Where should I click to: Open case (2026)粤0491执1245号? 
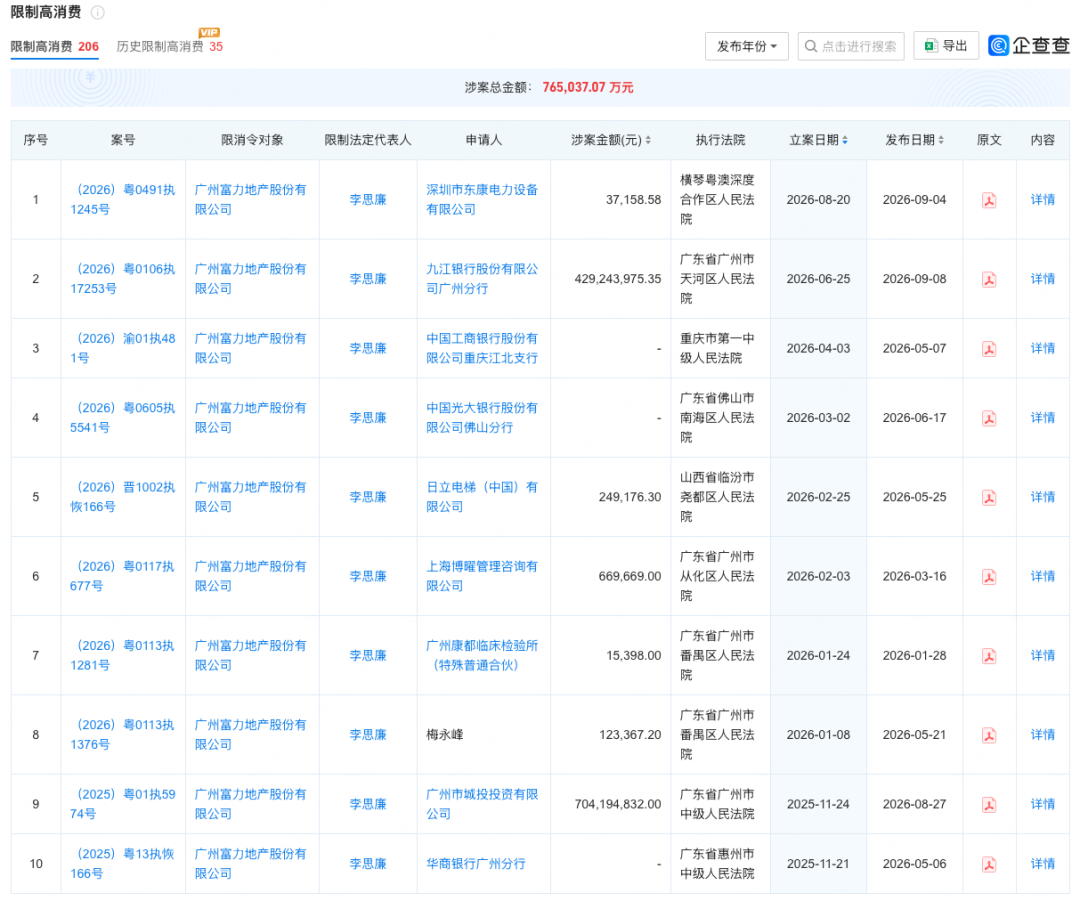tap(123, 200)
